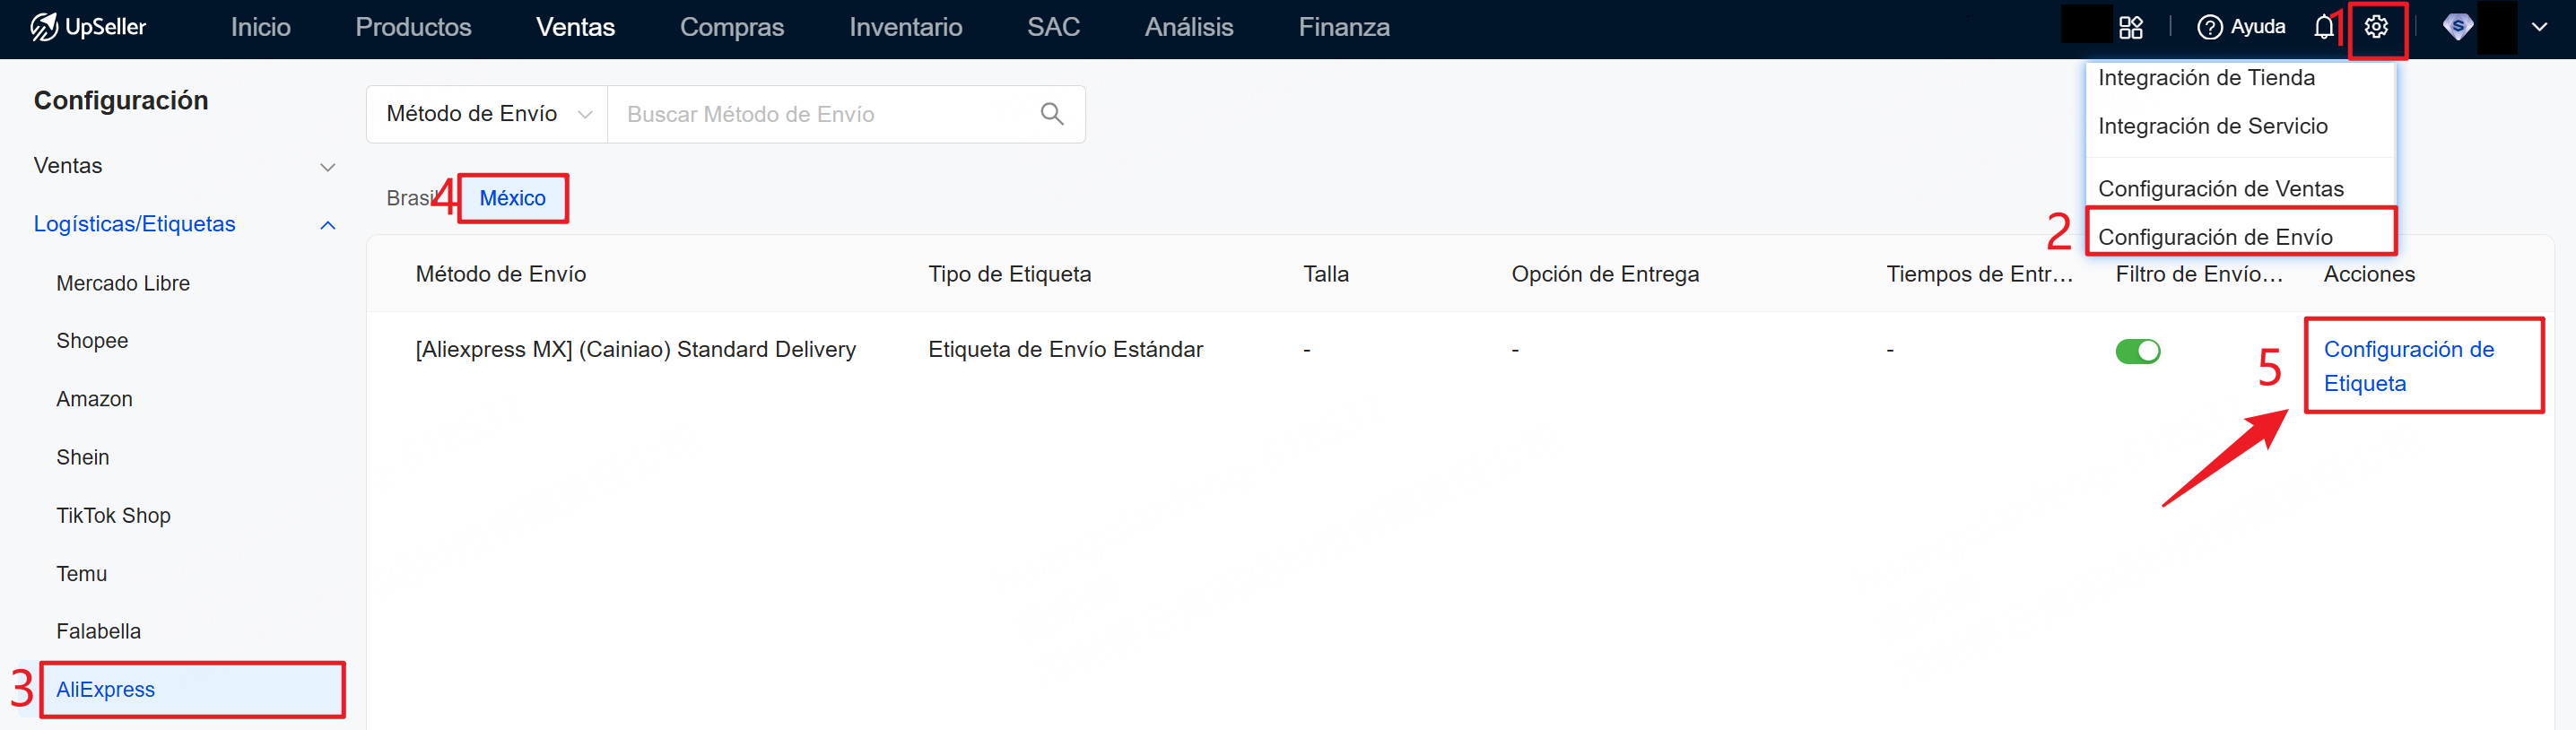Toggle Filtro de Envío switch off
Screen dimensions: 2576x730
click(2137, 351)
